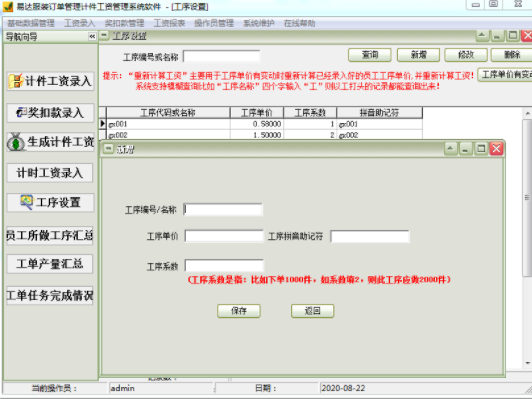
Task: Roll up the 新增 dialog with up-arrow icon
Action: click(x=451, y=149)
